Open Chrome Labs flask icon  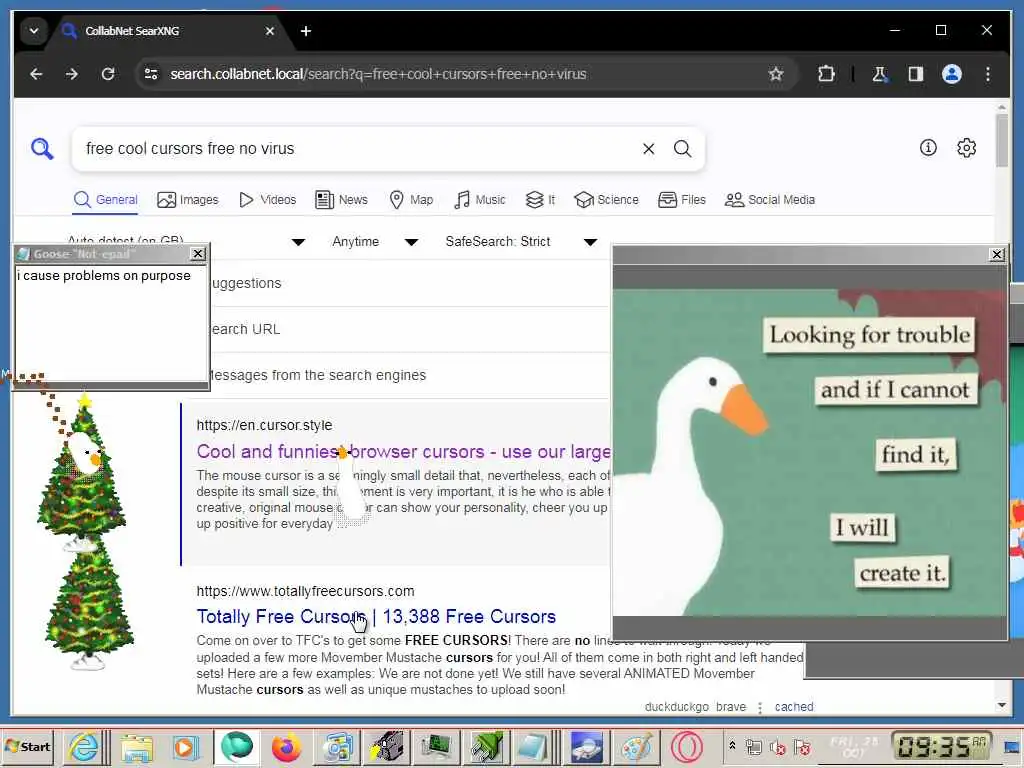tap(880, 74)
